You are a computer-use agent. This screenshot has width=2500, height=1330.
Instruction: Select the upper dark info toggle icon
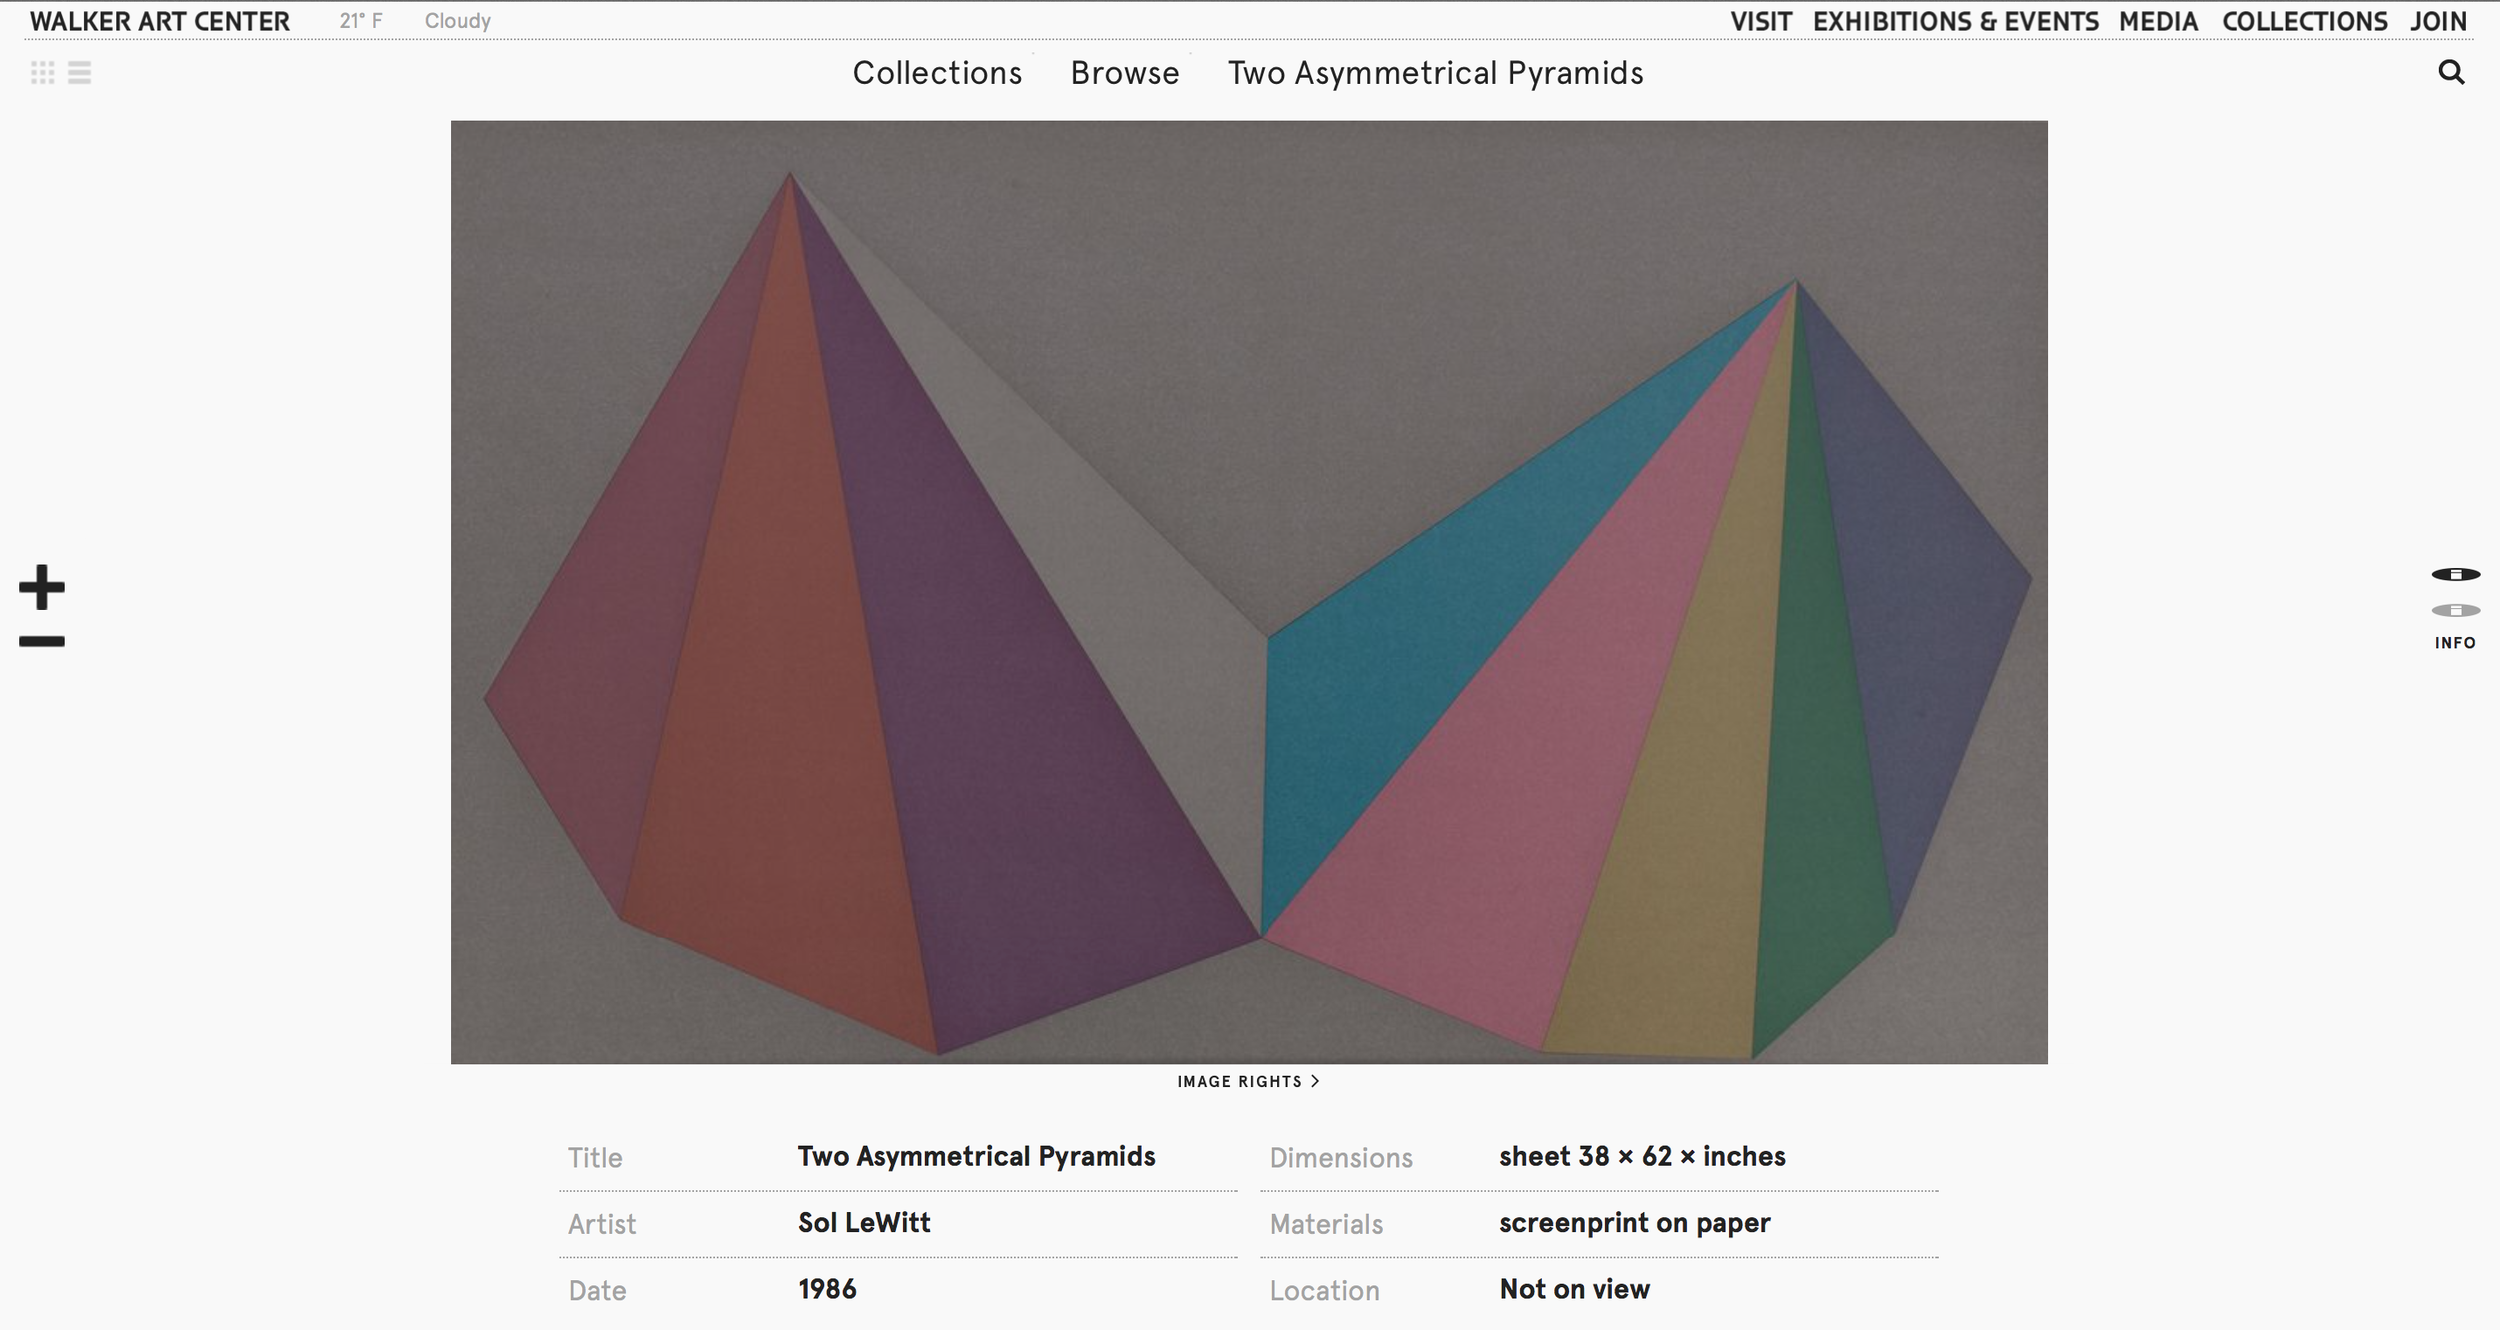pyautogui.click(x=2456, y=574)
